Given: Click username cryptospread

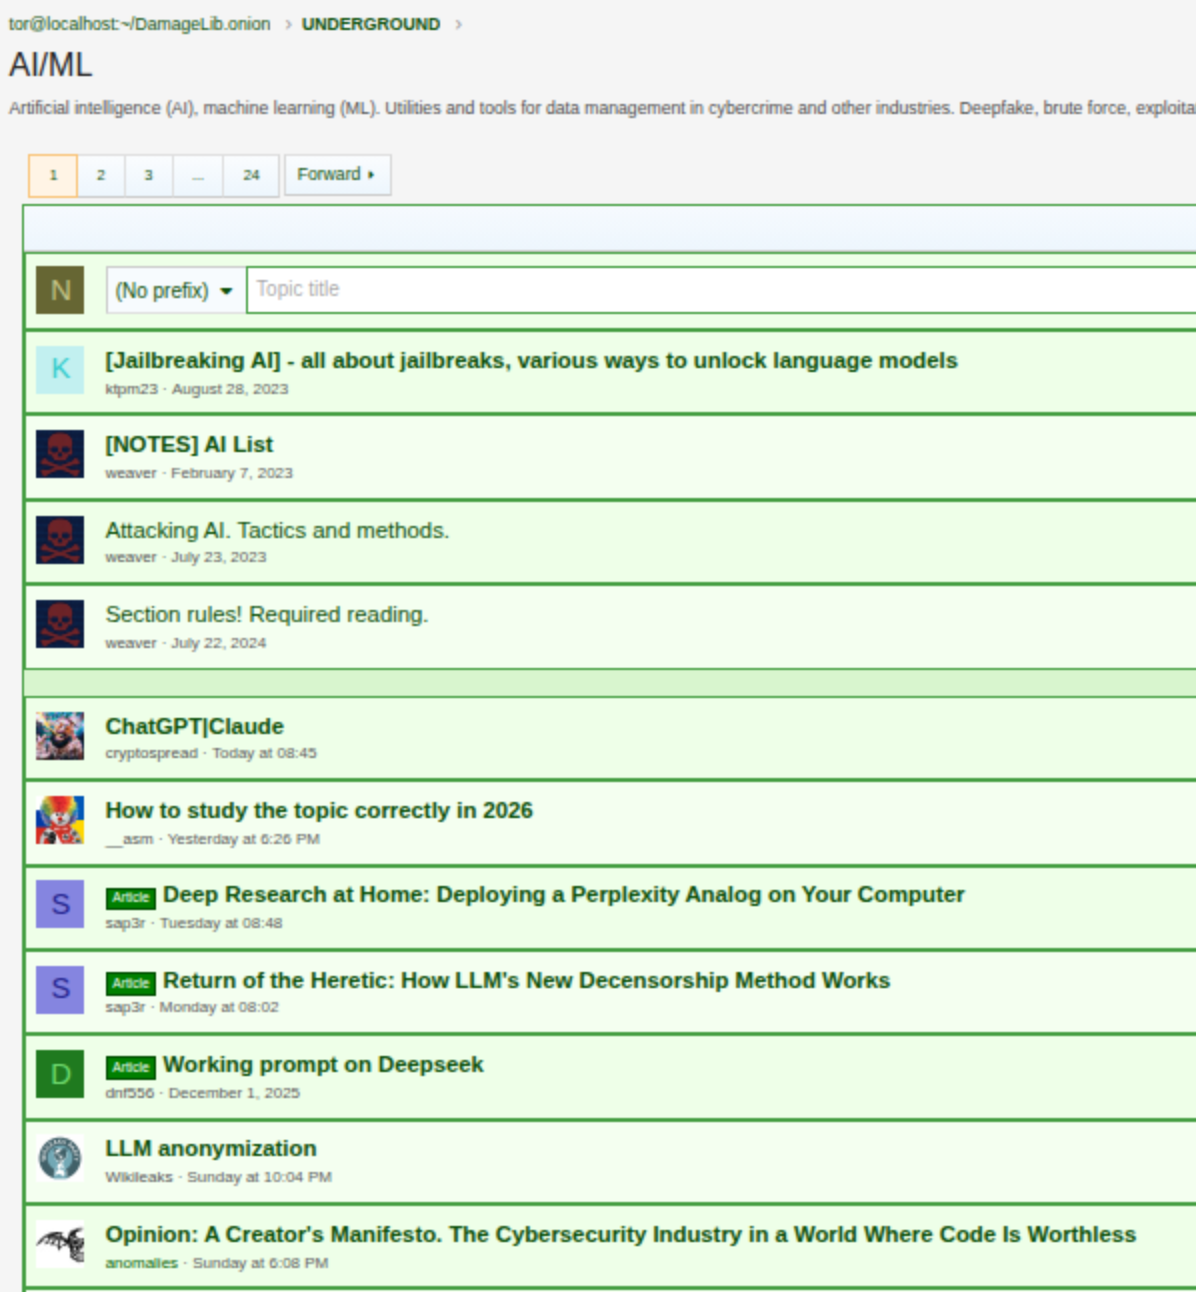Looking at the screenshot, I should pos(151,753).
